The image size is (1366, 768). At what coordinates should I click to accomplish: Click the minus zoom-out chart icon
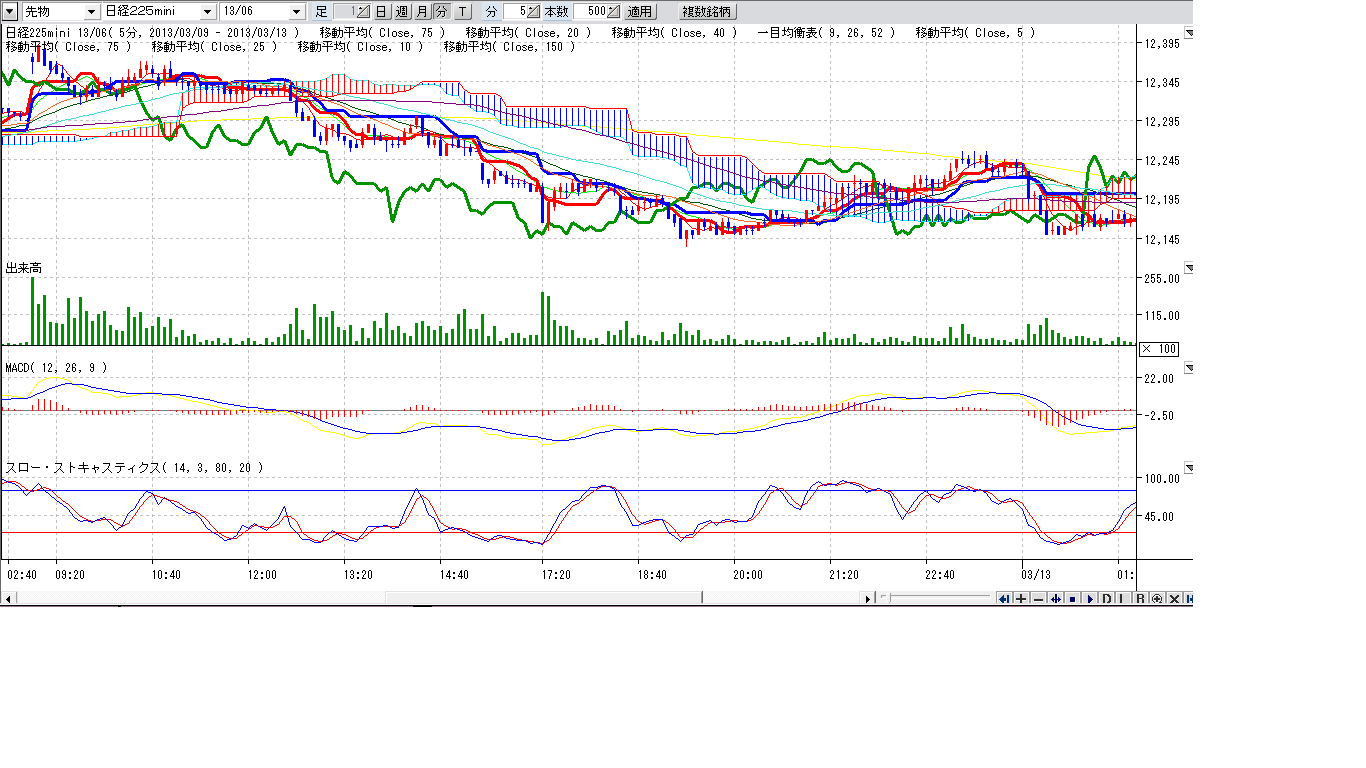pos(1038,599)
